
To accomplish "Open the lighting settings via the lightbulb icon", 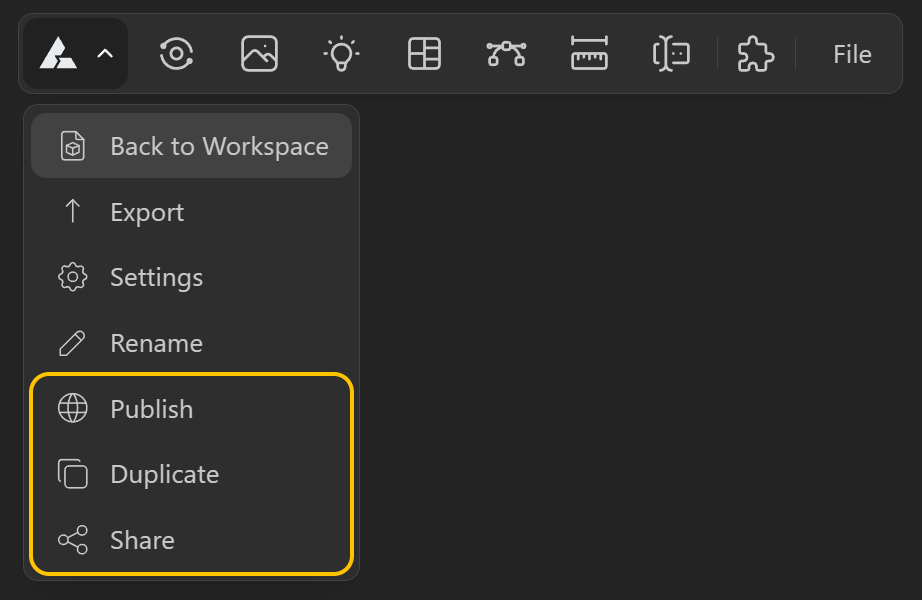I will tap(341, 54).
